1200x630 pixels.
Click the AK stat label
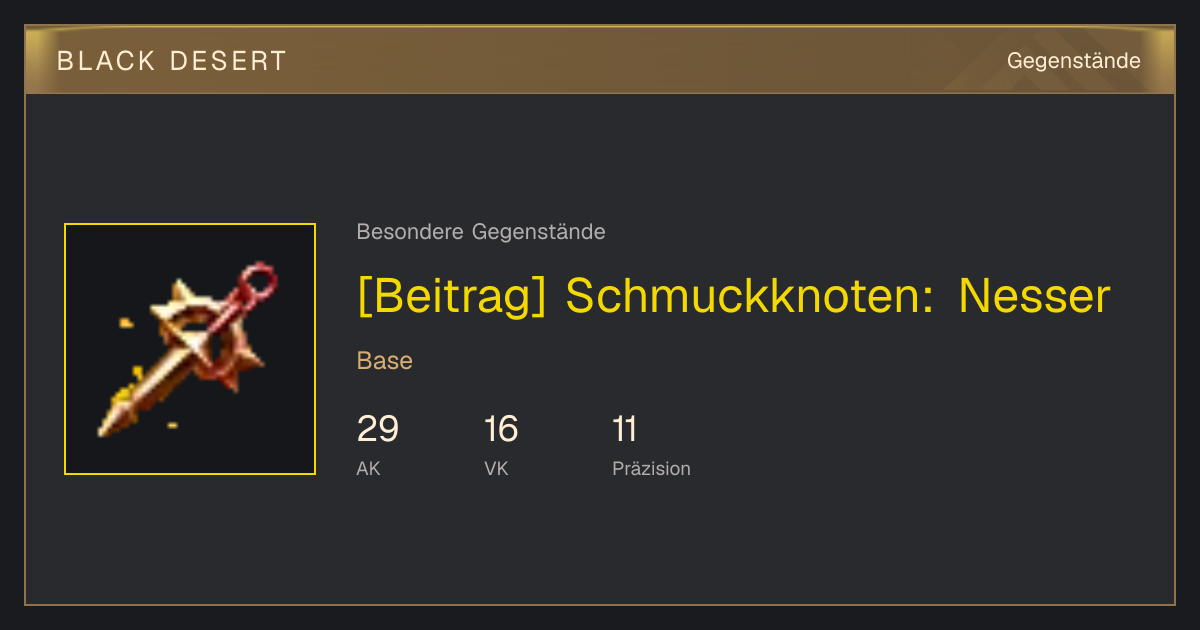[x=368, y=468]
